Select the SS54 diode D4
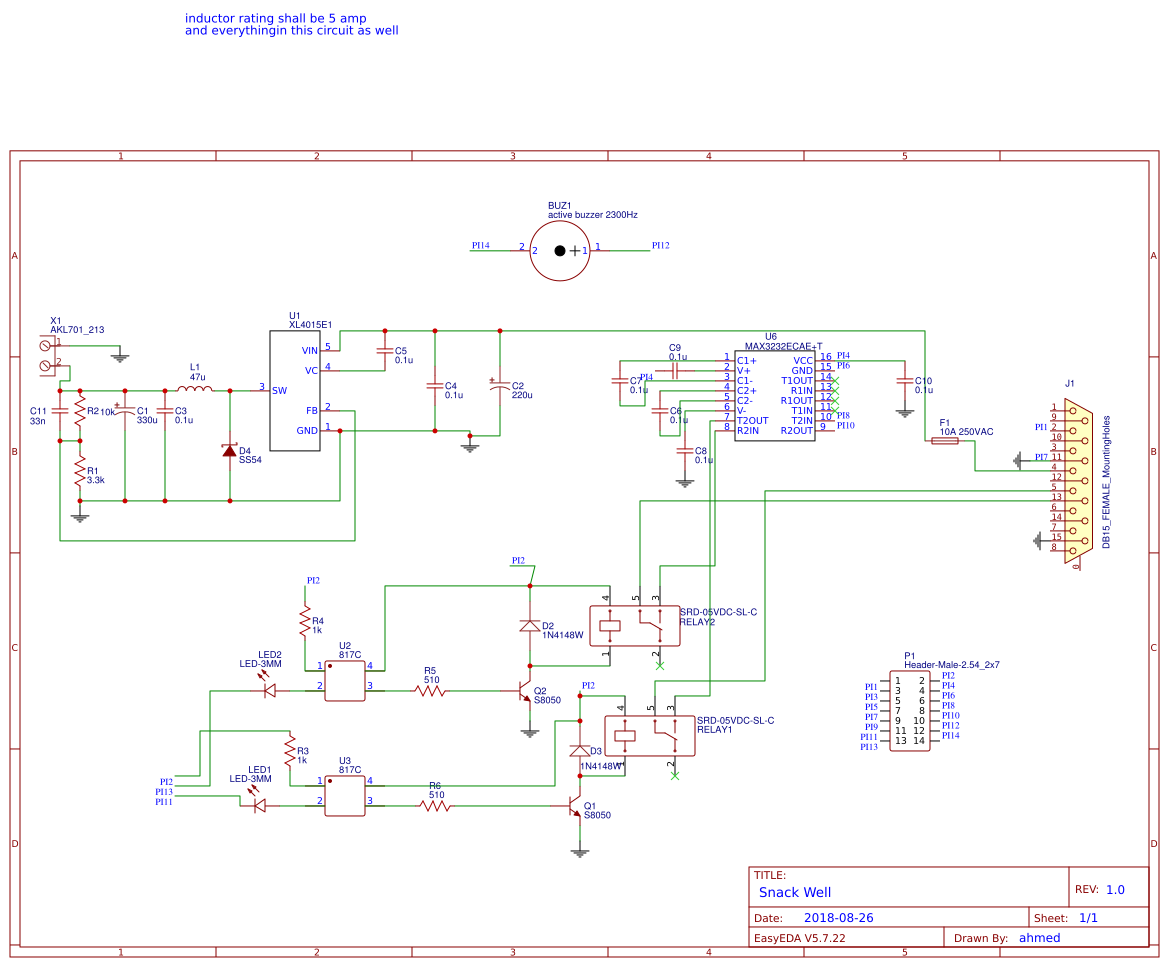 click(x=230, y=450)
